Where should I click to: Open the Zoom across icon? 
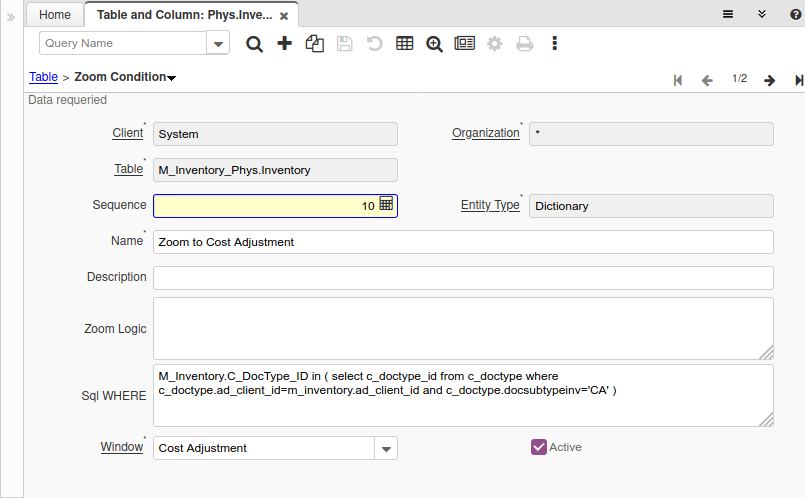[434, 43]
